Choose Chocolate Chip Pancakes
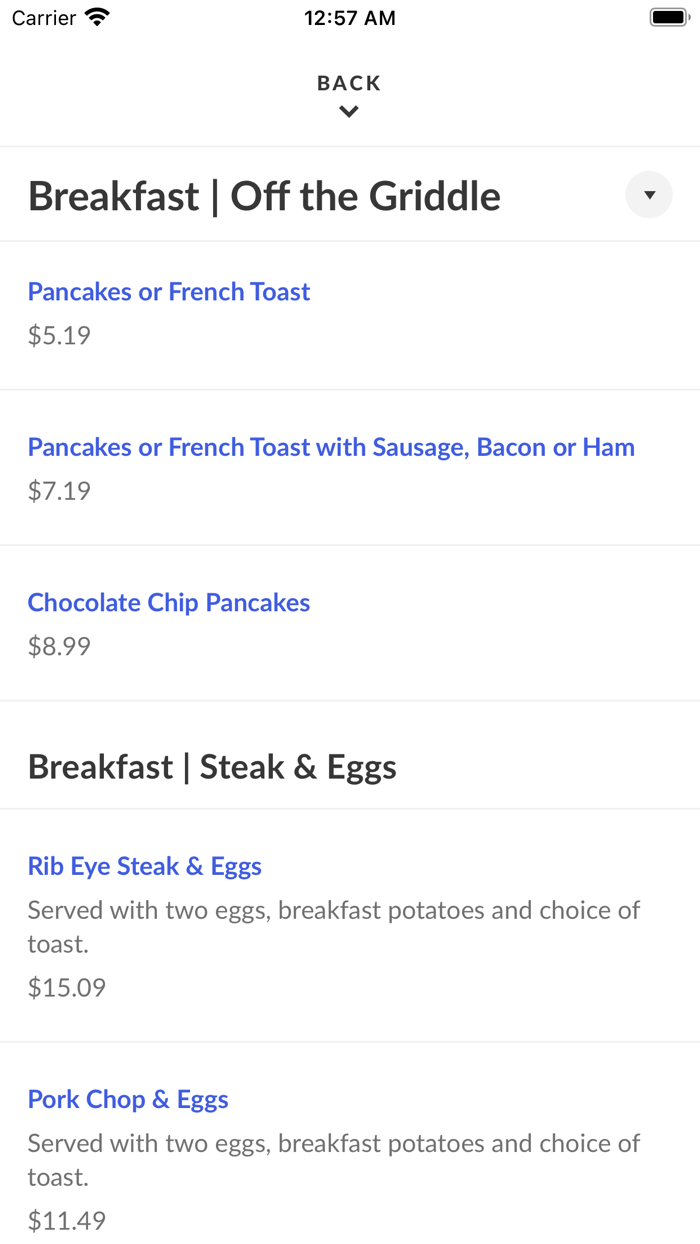Viewport: 700px width, 1244px height. pos(169,603)
